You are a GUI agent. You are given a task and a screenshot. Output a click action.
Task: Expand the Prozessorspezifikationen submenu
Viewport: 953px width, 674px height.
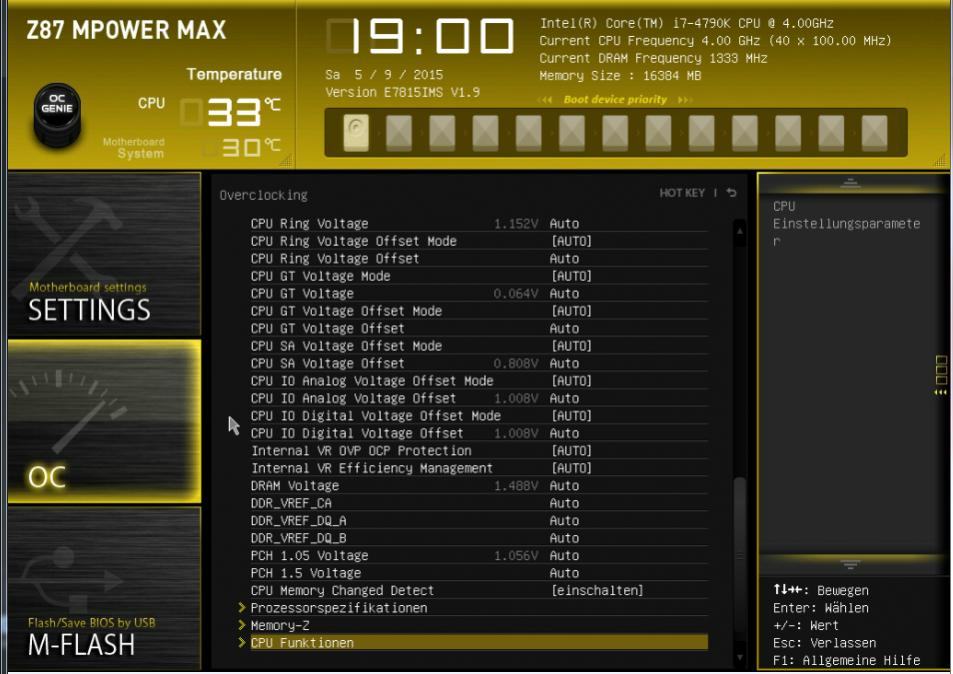[x=339, y=608]
